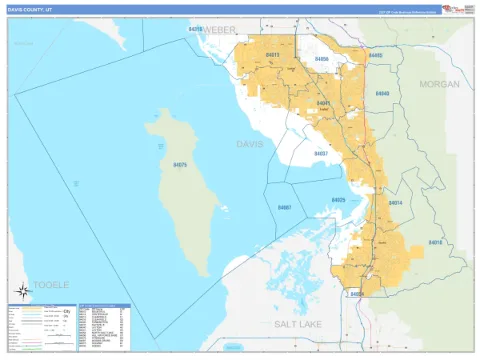Select the WEBER county label
Screen dimensions: 480x360
[x=219, y=30]
